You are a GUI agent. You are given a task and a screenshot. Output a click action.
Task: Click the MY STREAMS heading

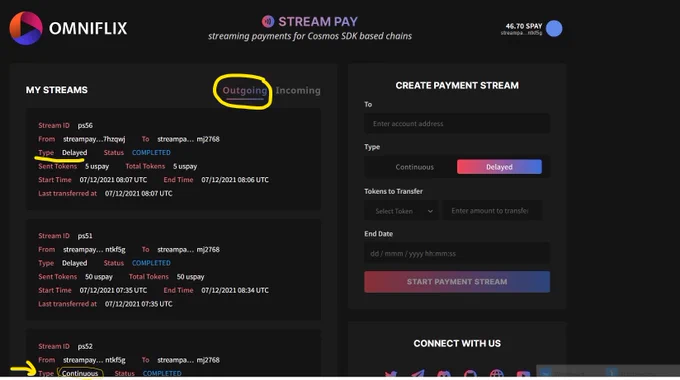56,90
